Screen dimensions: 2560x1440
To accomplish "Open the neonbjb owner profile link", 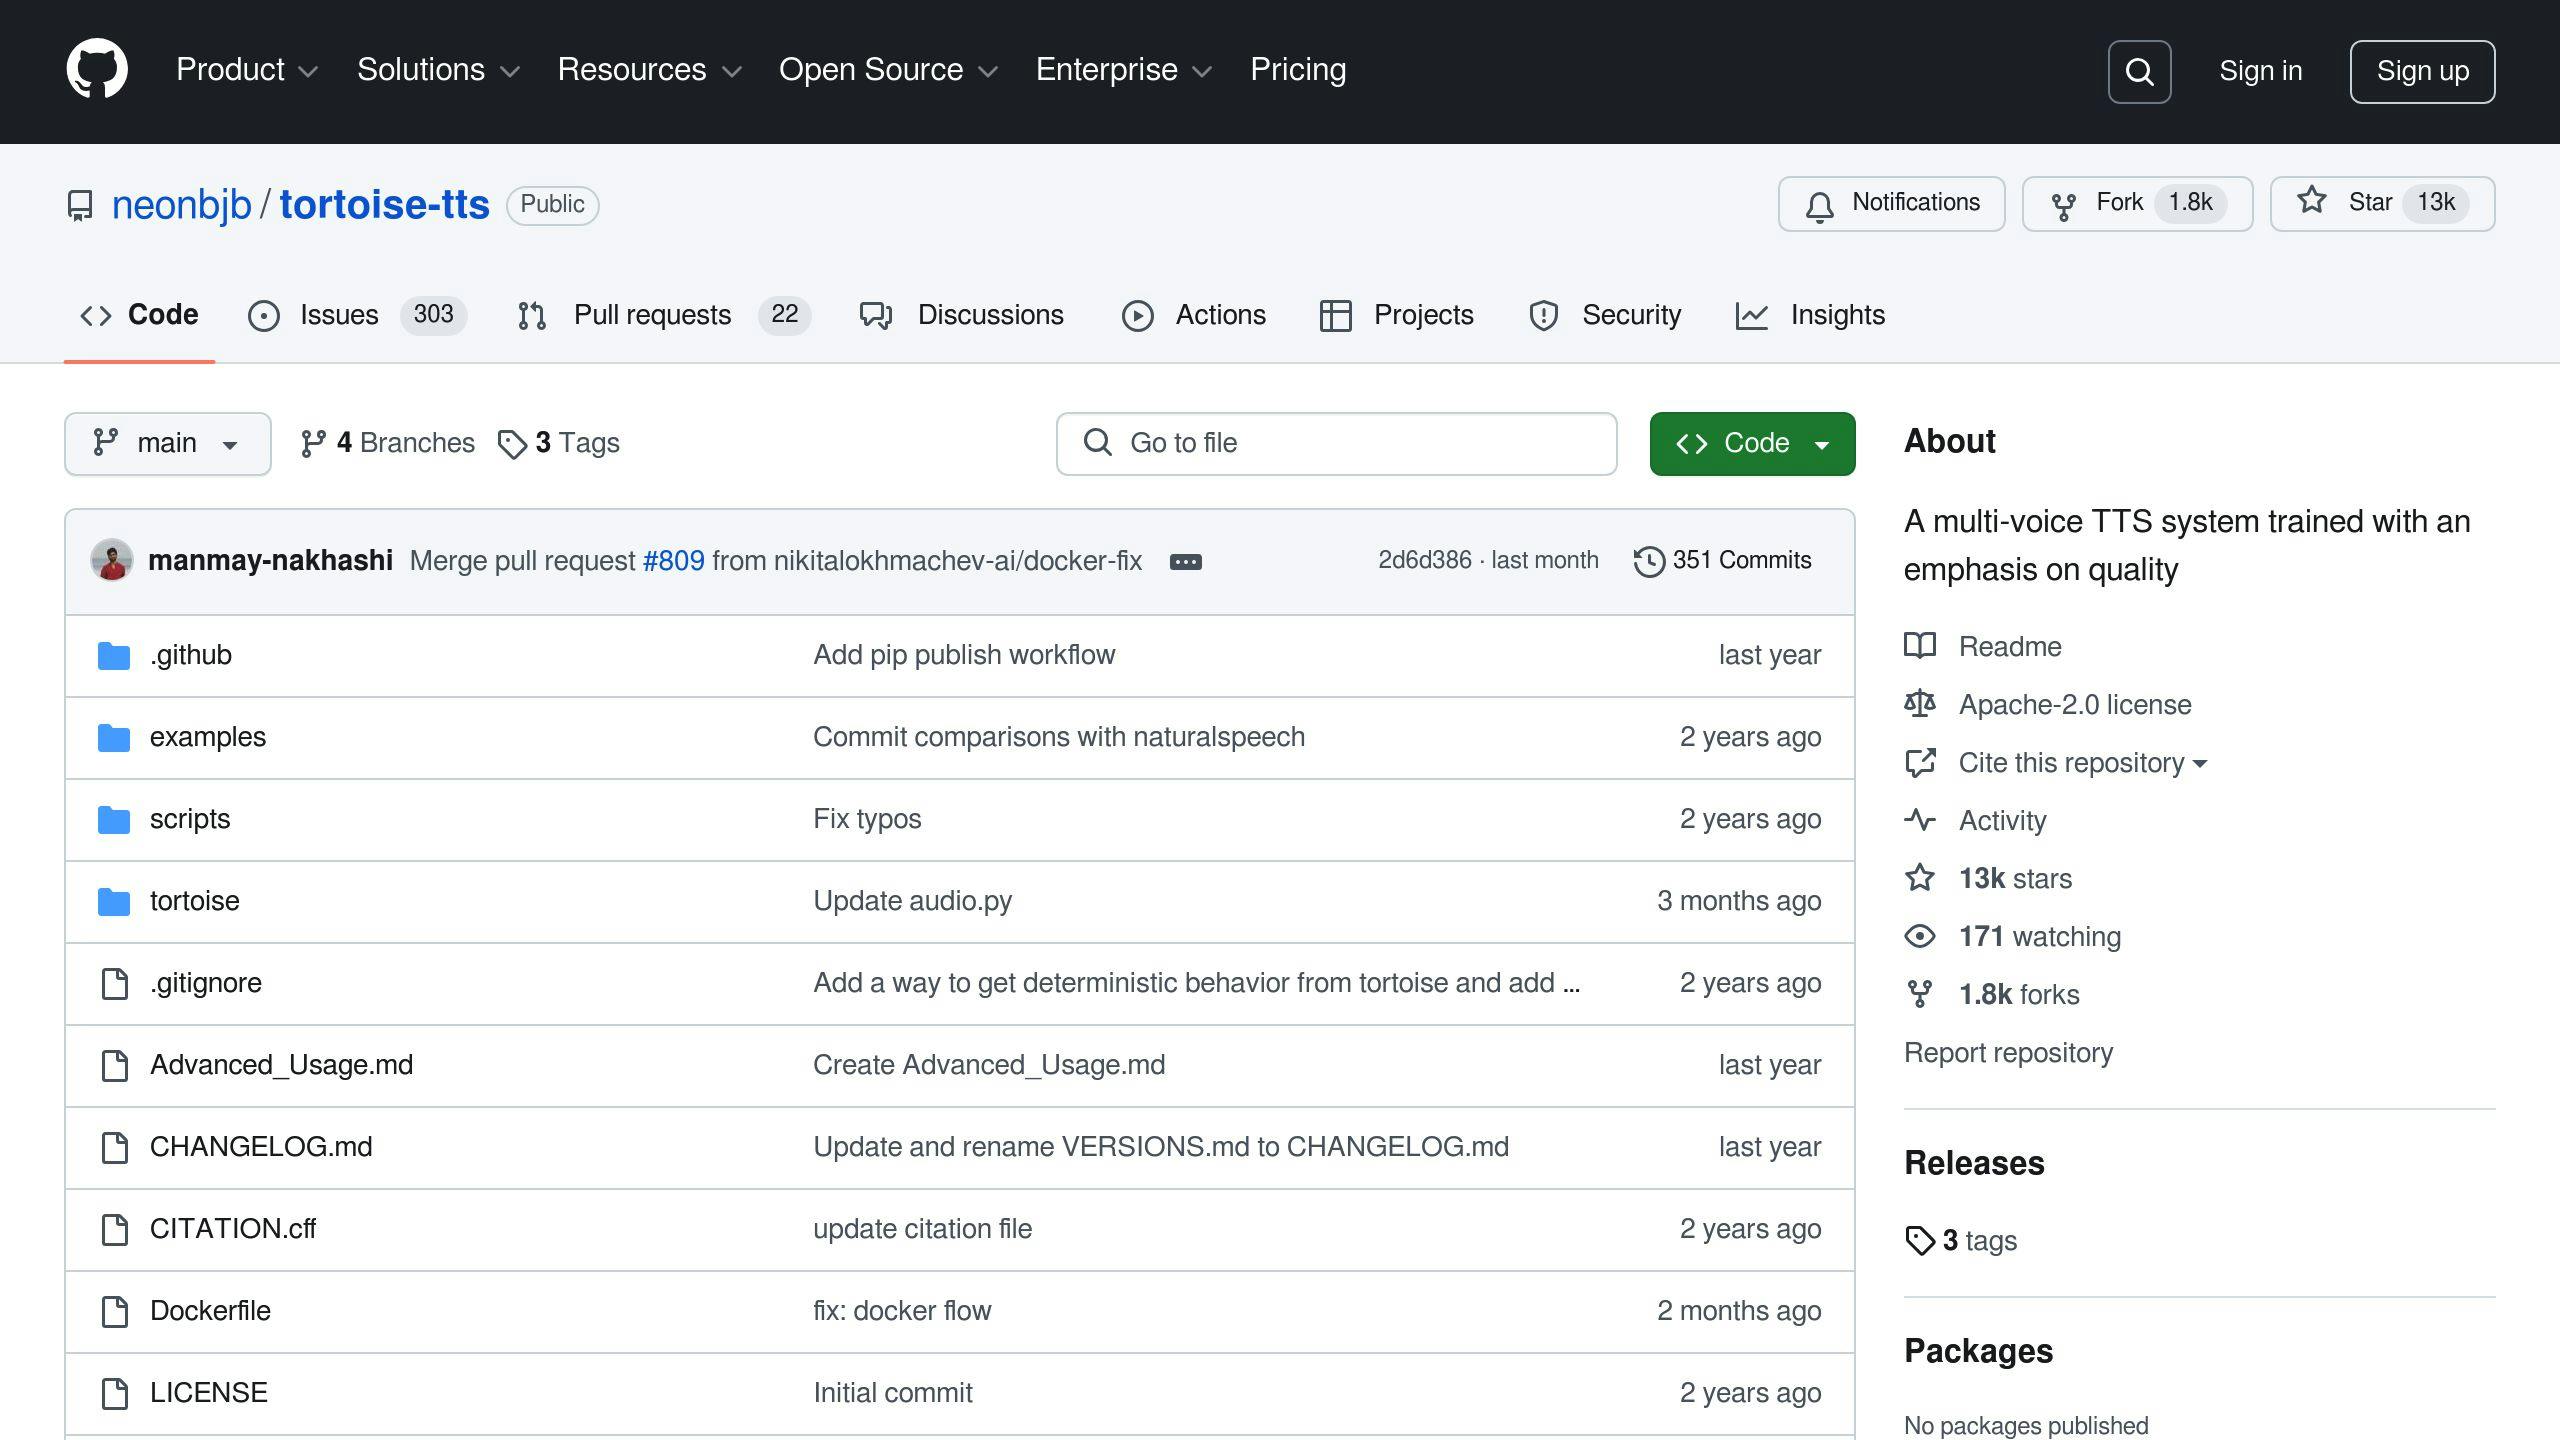I will tap(181, 205).
